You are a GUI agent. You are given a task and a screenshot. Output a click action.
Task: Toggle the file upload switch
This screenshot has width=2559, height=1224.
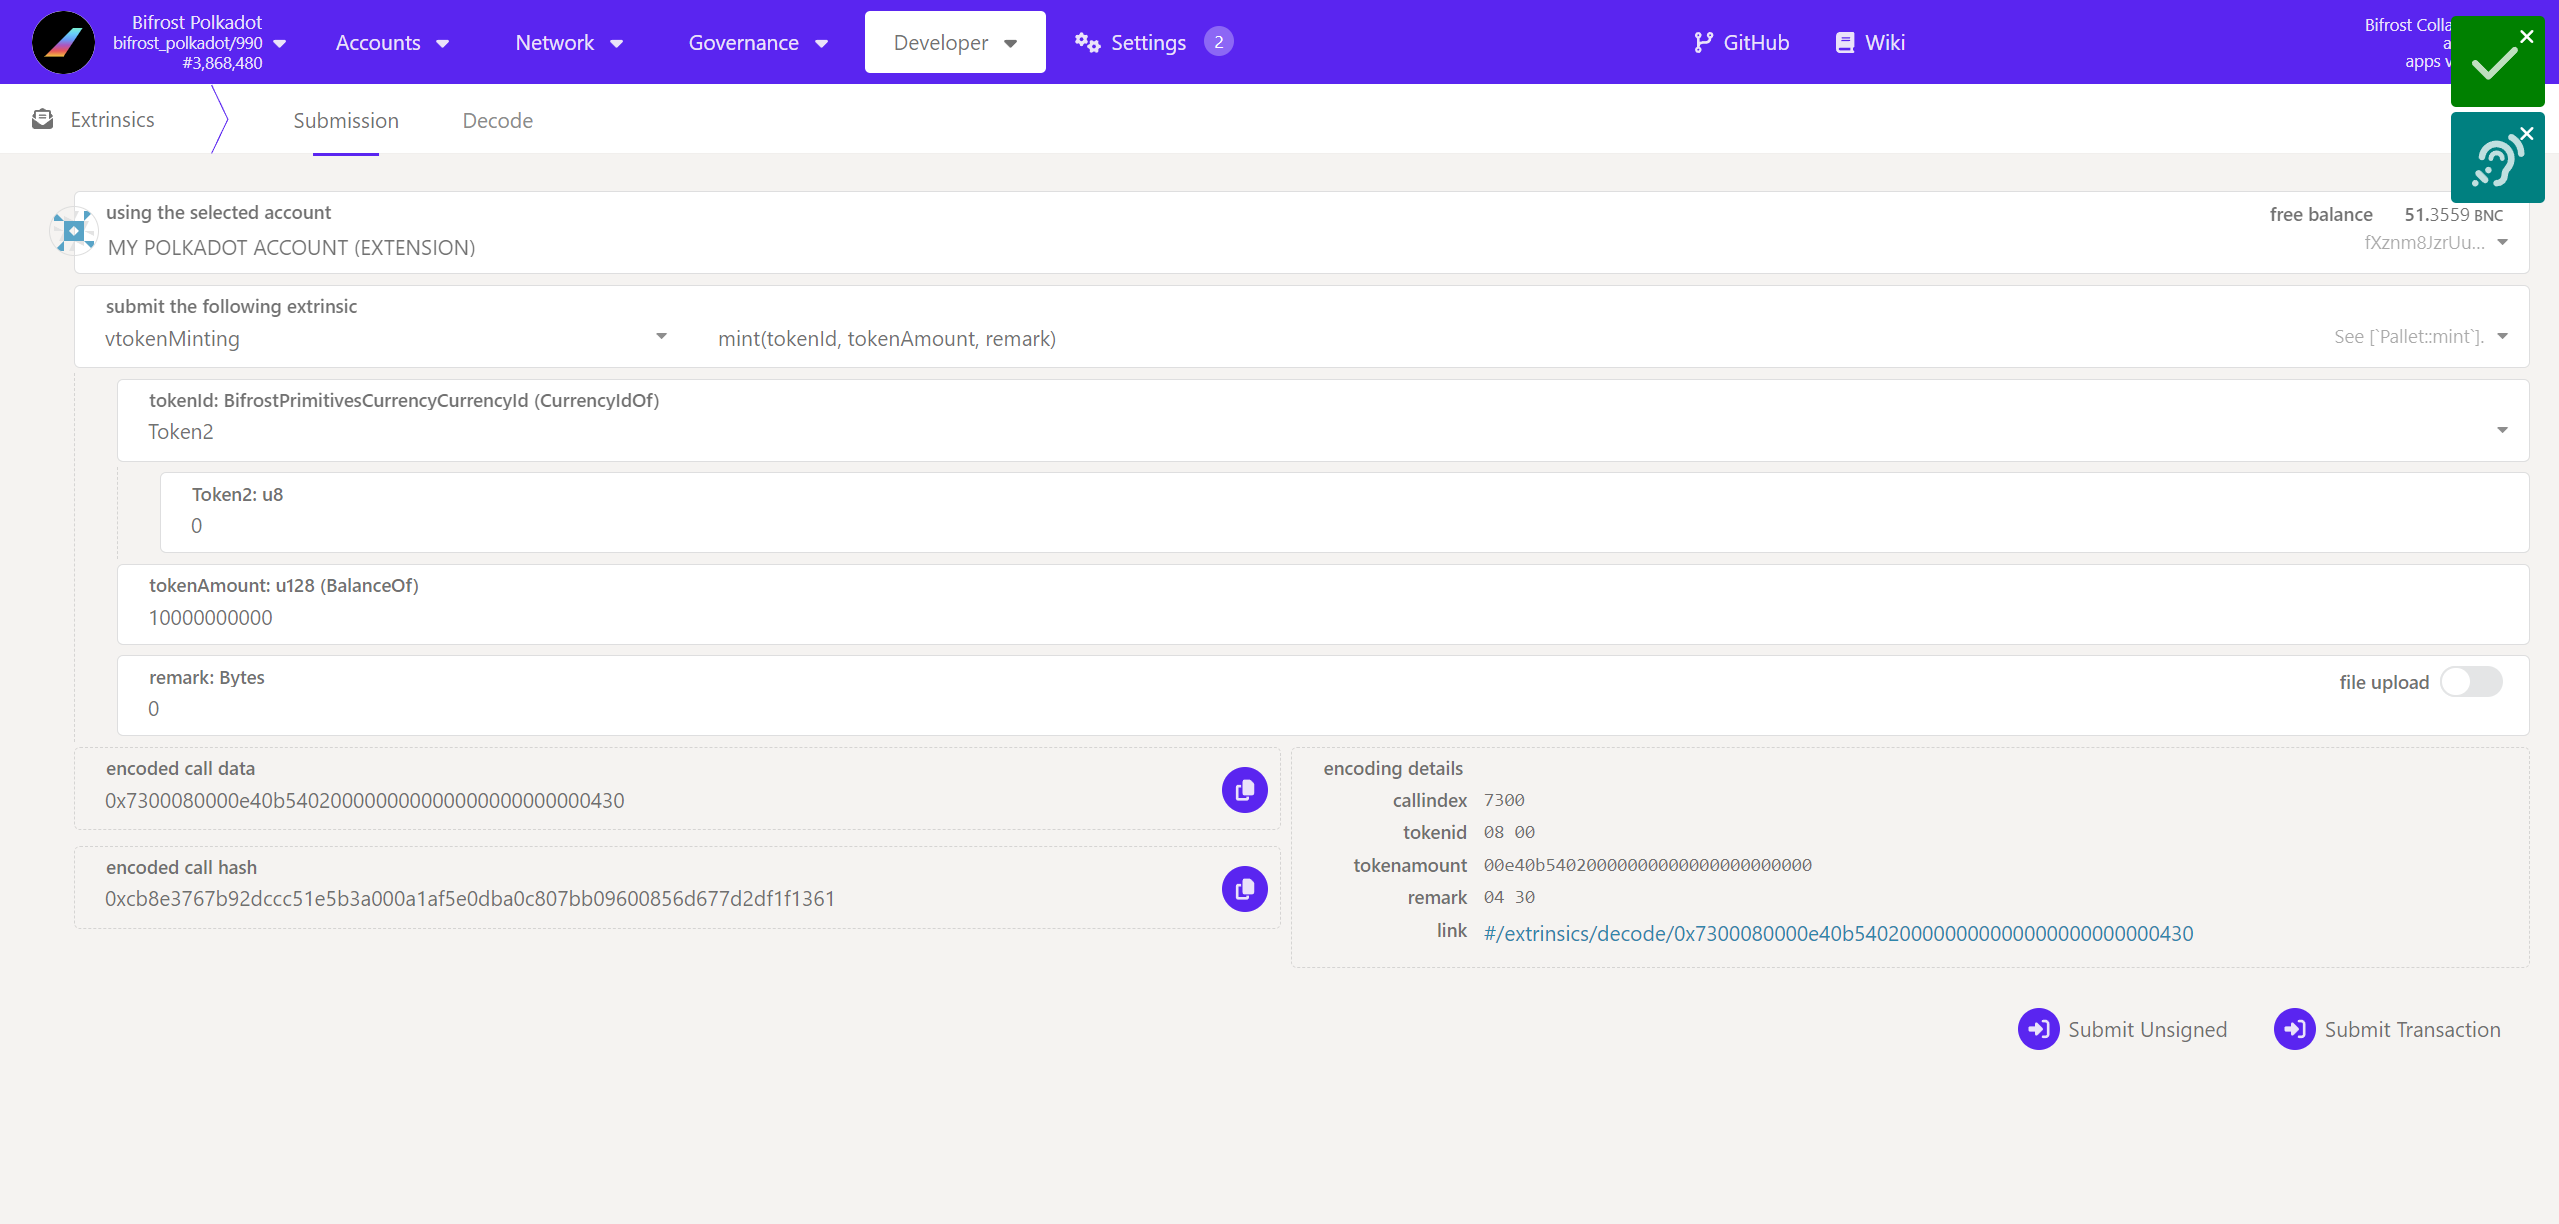[x=2470, y=682]
